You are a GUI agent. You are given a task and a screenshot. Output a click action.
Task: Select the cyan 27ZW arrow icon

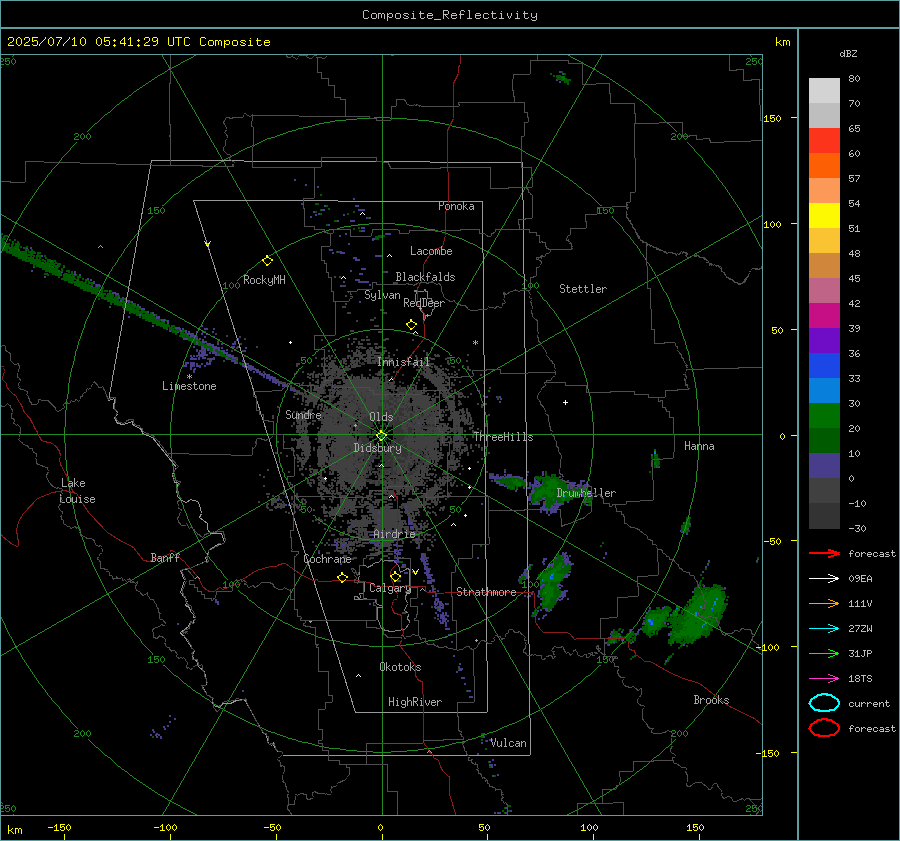coord(824,629)
